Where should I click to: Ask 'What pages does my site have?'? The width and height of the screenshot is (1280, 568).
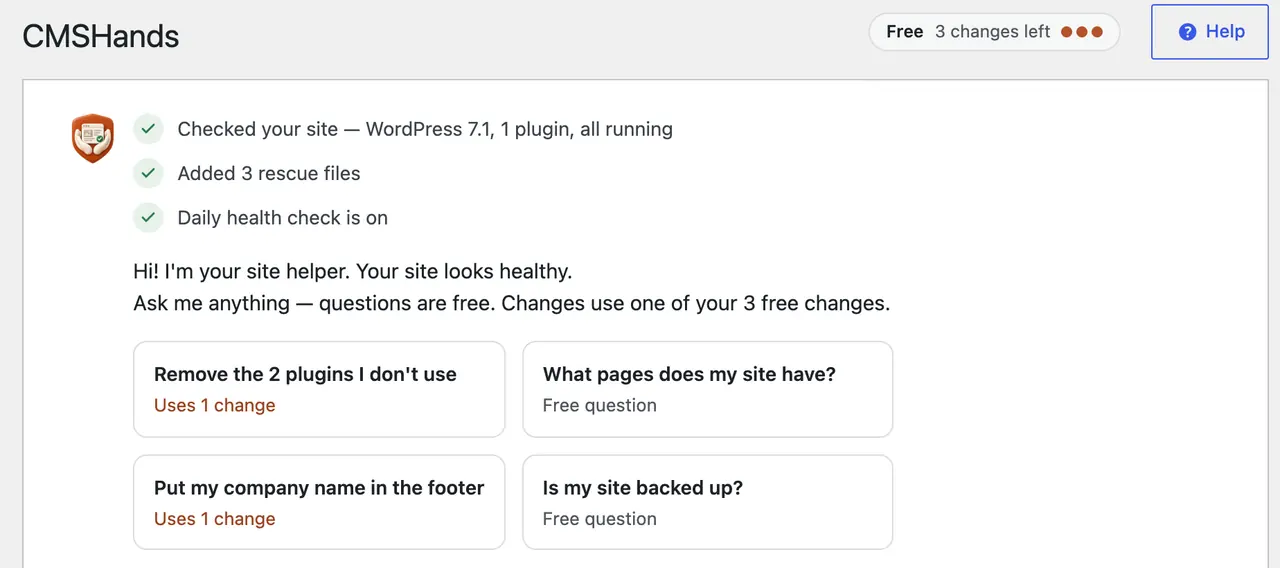707,389
